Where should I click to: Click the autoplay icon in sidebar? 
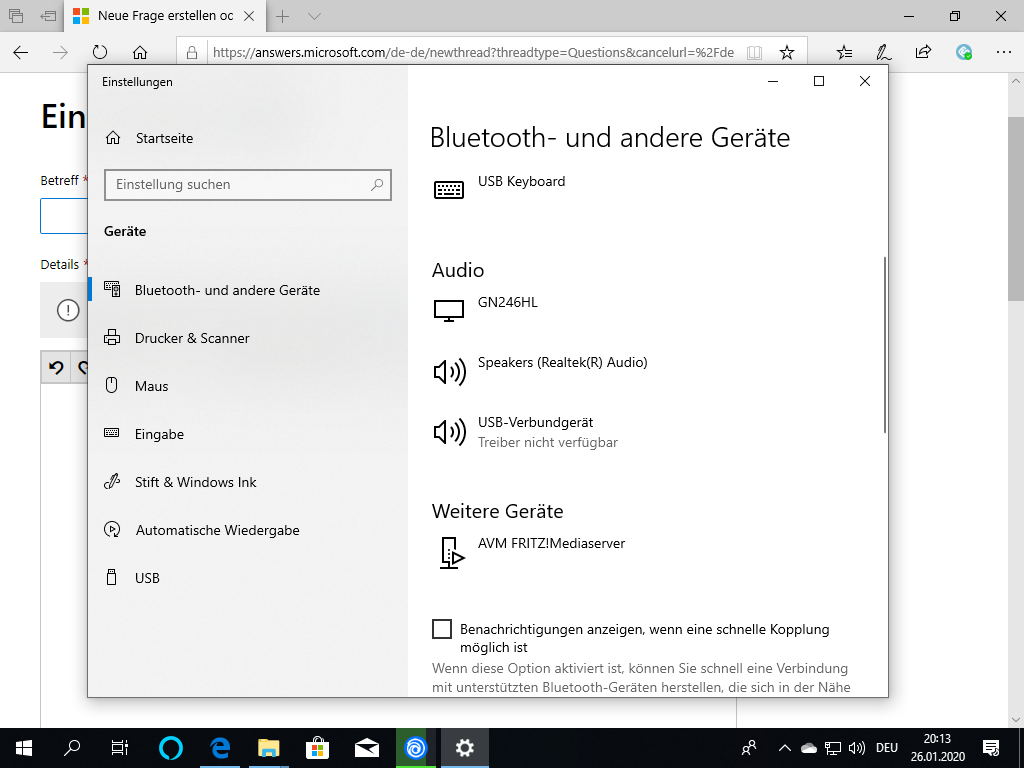[x=112, y=530]
